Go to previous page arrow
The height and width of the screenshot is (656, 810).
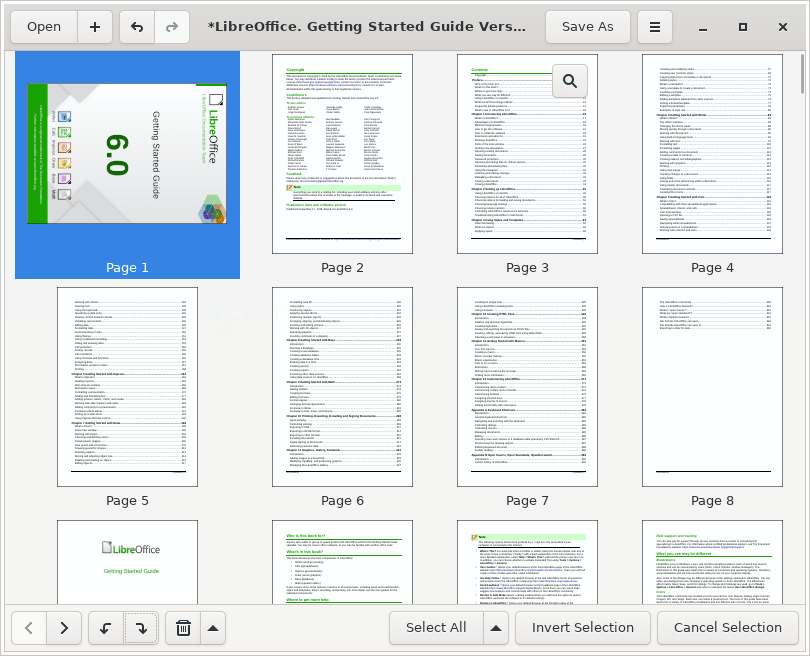pos(29,628)
